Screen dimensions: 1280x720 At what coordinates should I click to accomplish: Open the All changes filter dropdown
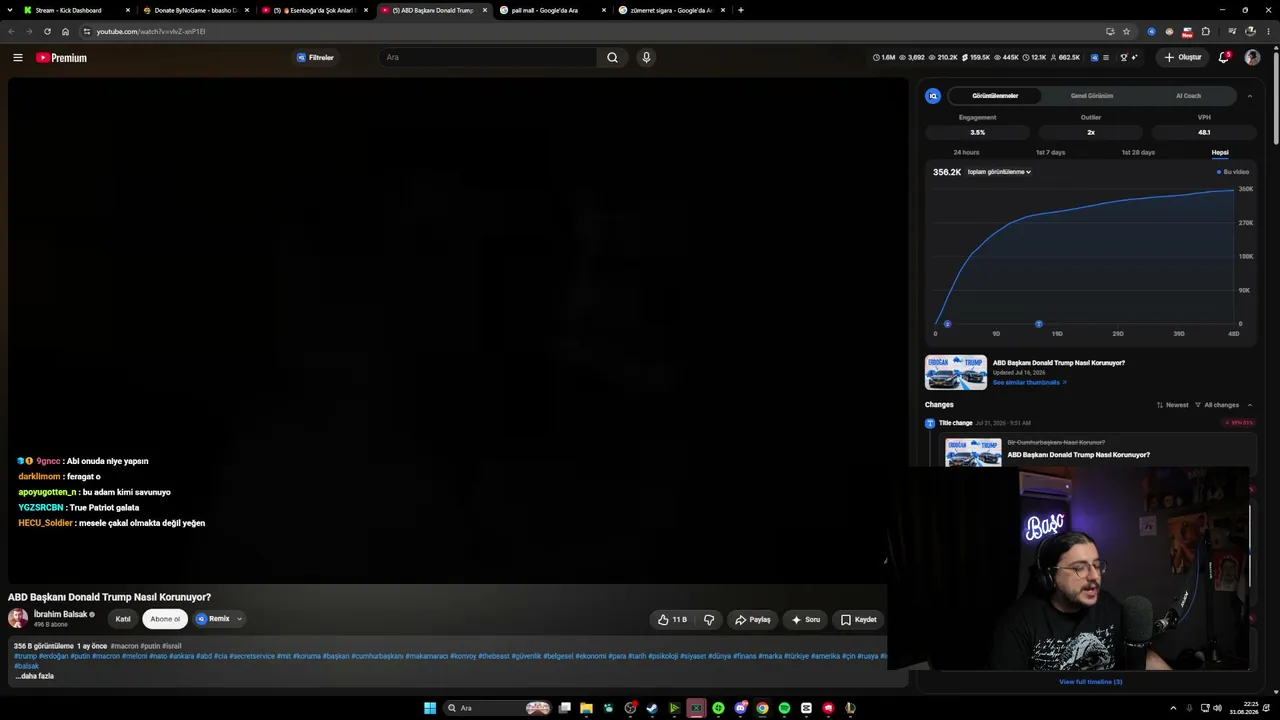tap(1218, 405)
